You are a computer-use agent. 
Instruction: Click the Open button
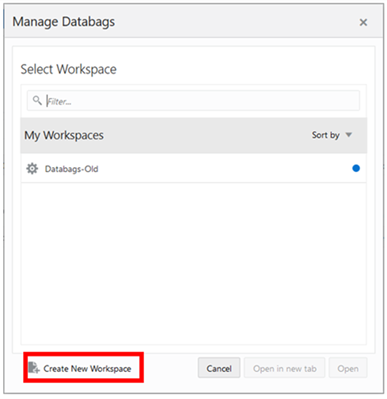(x=348, y=368)
